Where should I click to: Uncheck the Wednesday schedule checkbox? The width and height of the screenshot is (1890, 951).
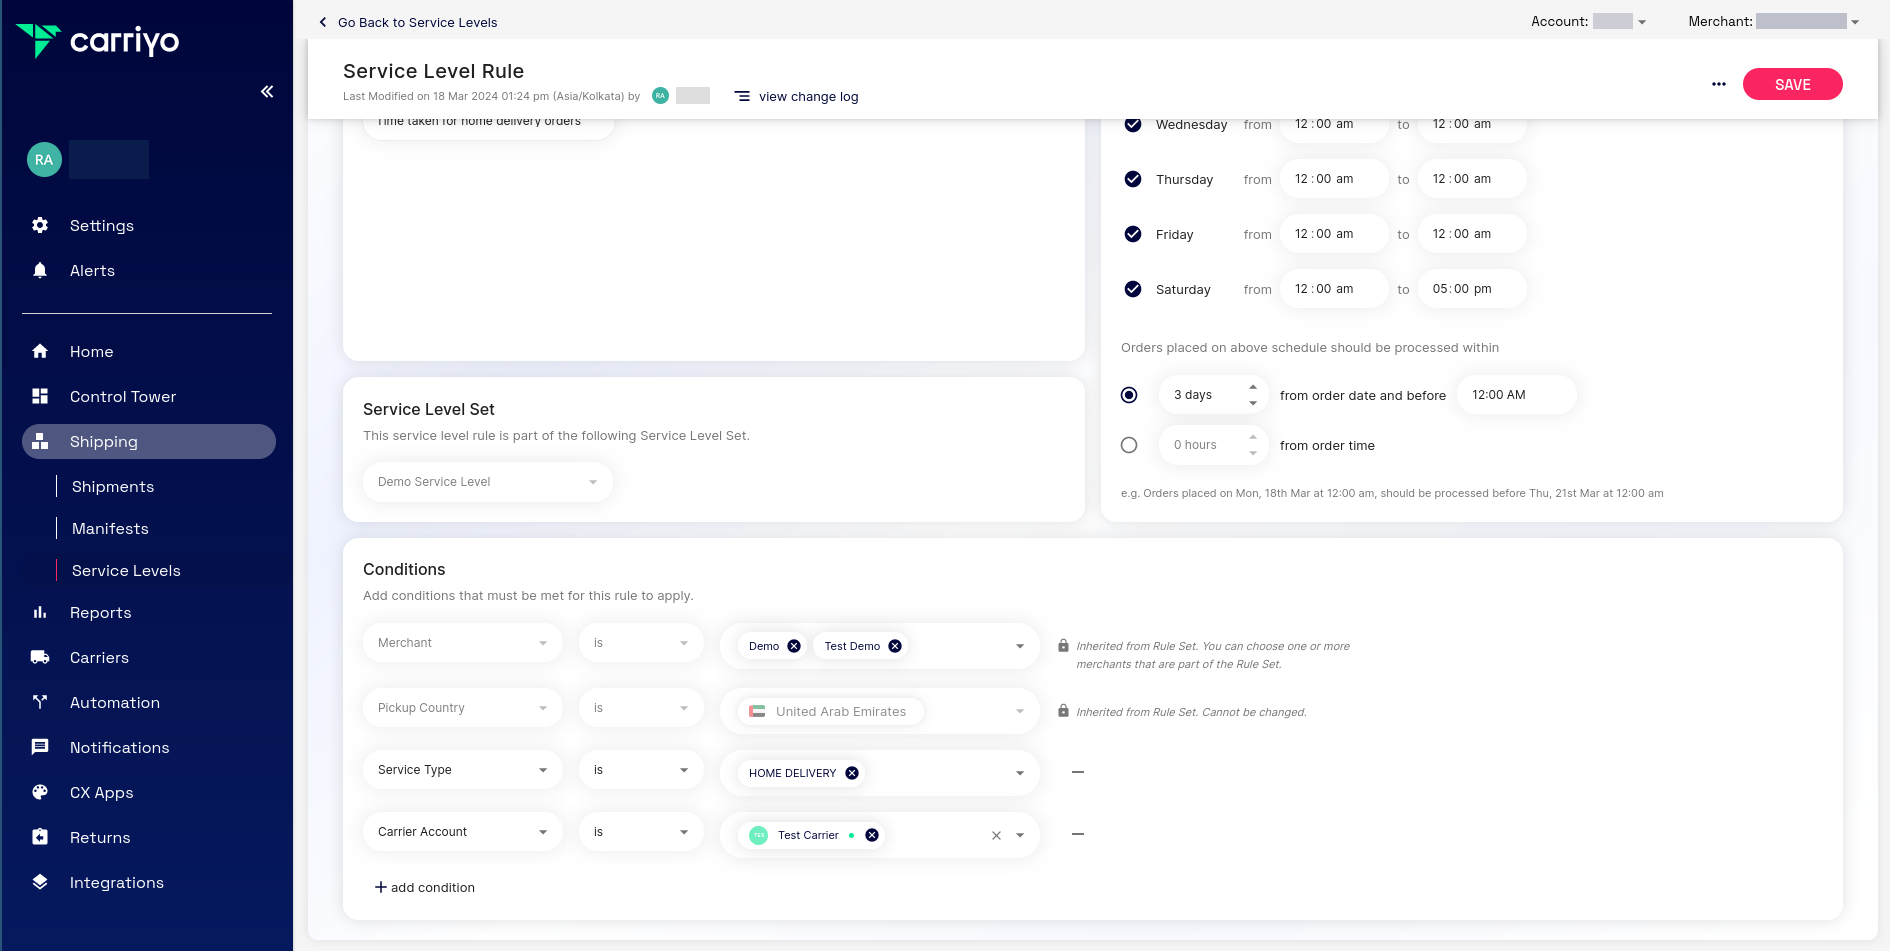[x=1133, y=124]
